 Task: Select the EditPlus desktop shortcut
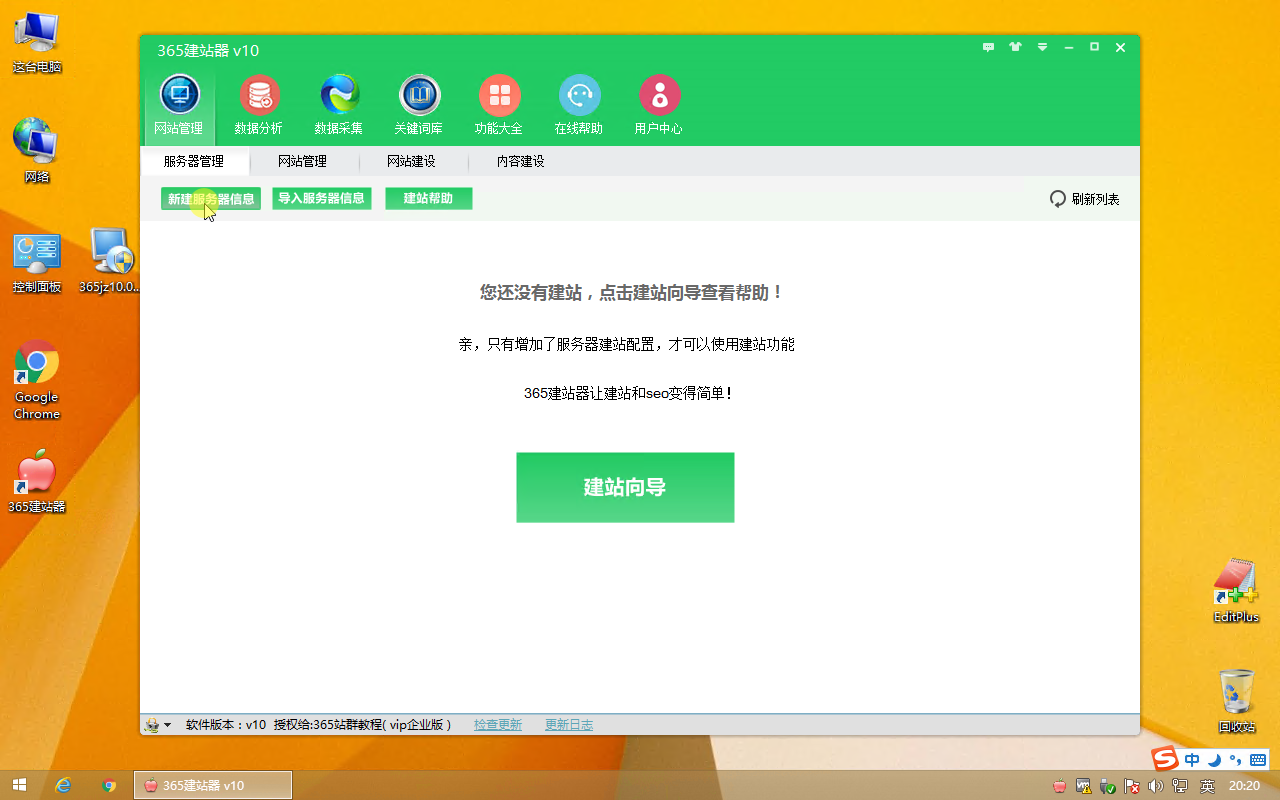pos(1236,592)
